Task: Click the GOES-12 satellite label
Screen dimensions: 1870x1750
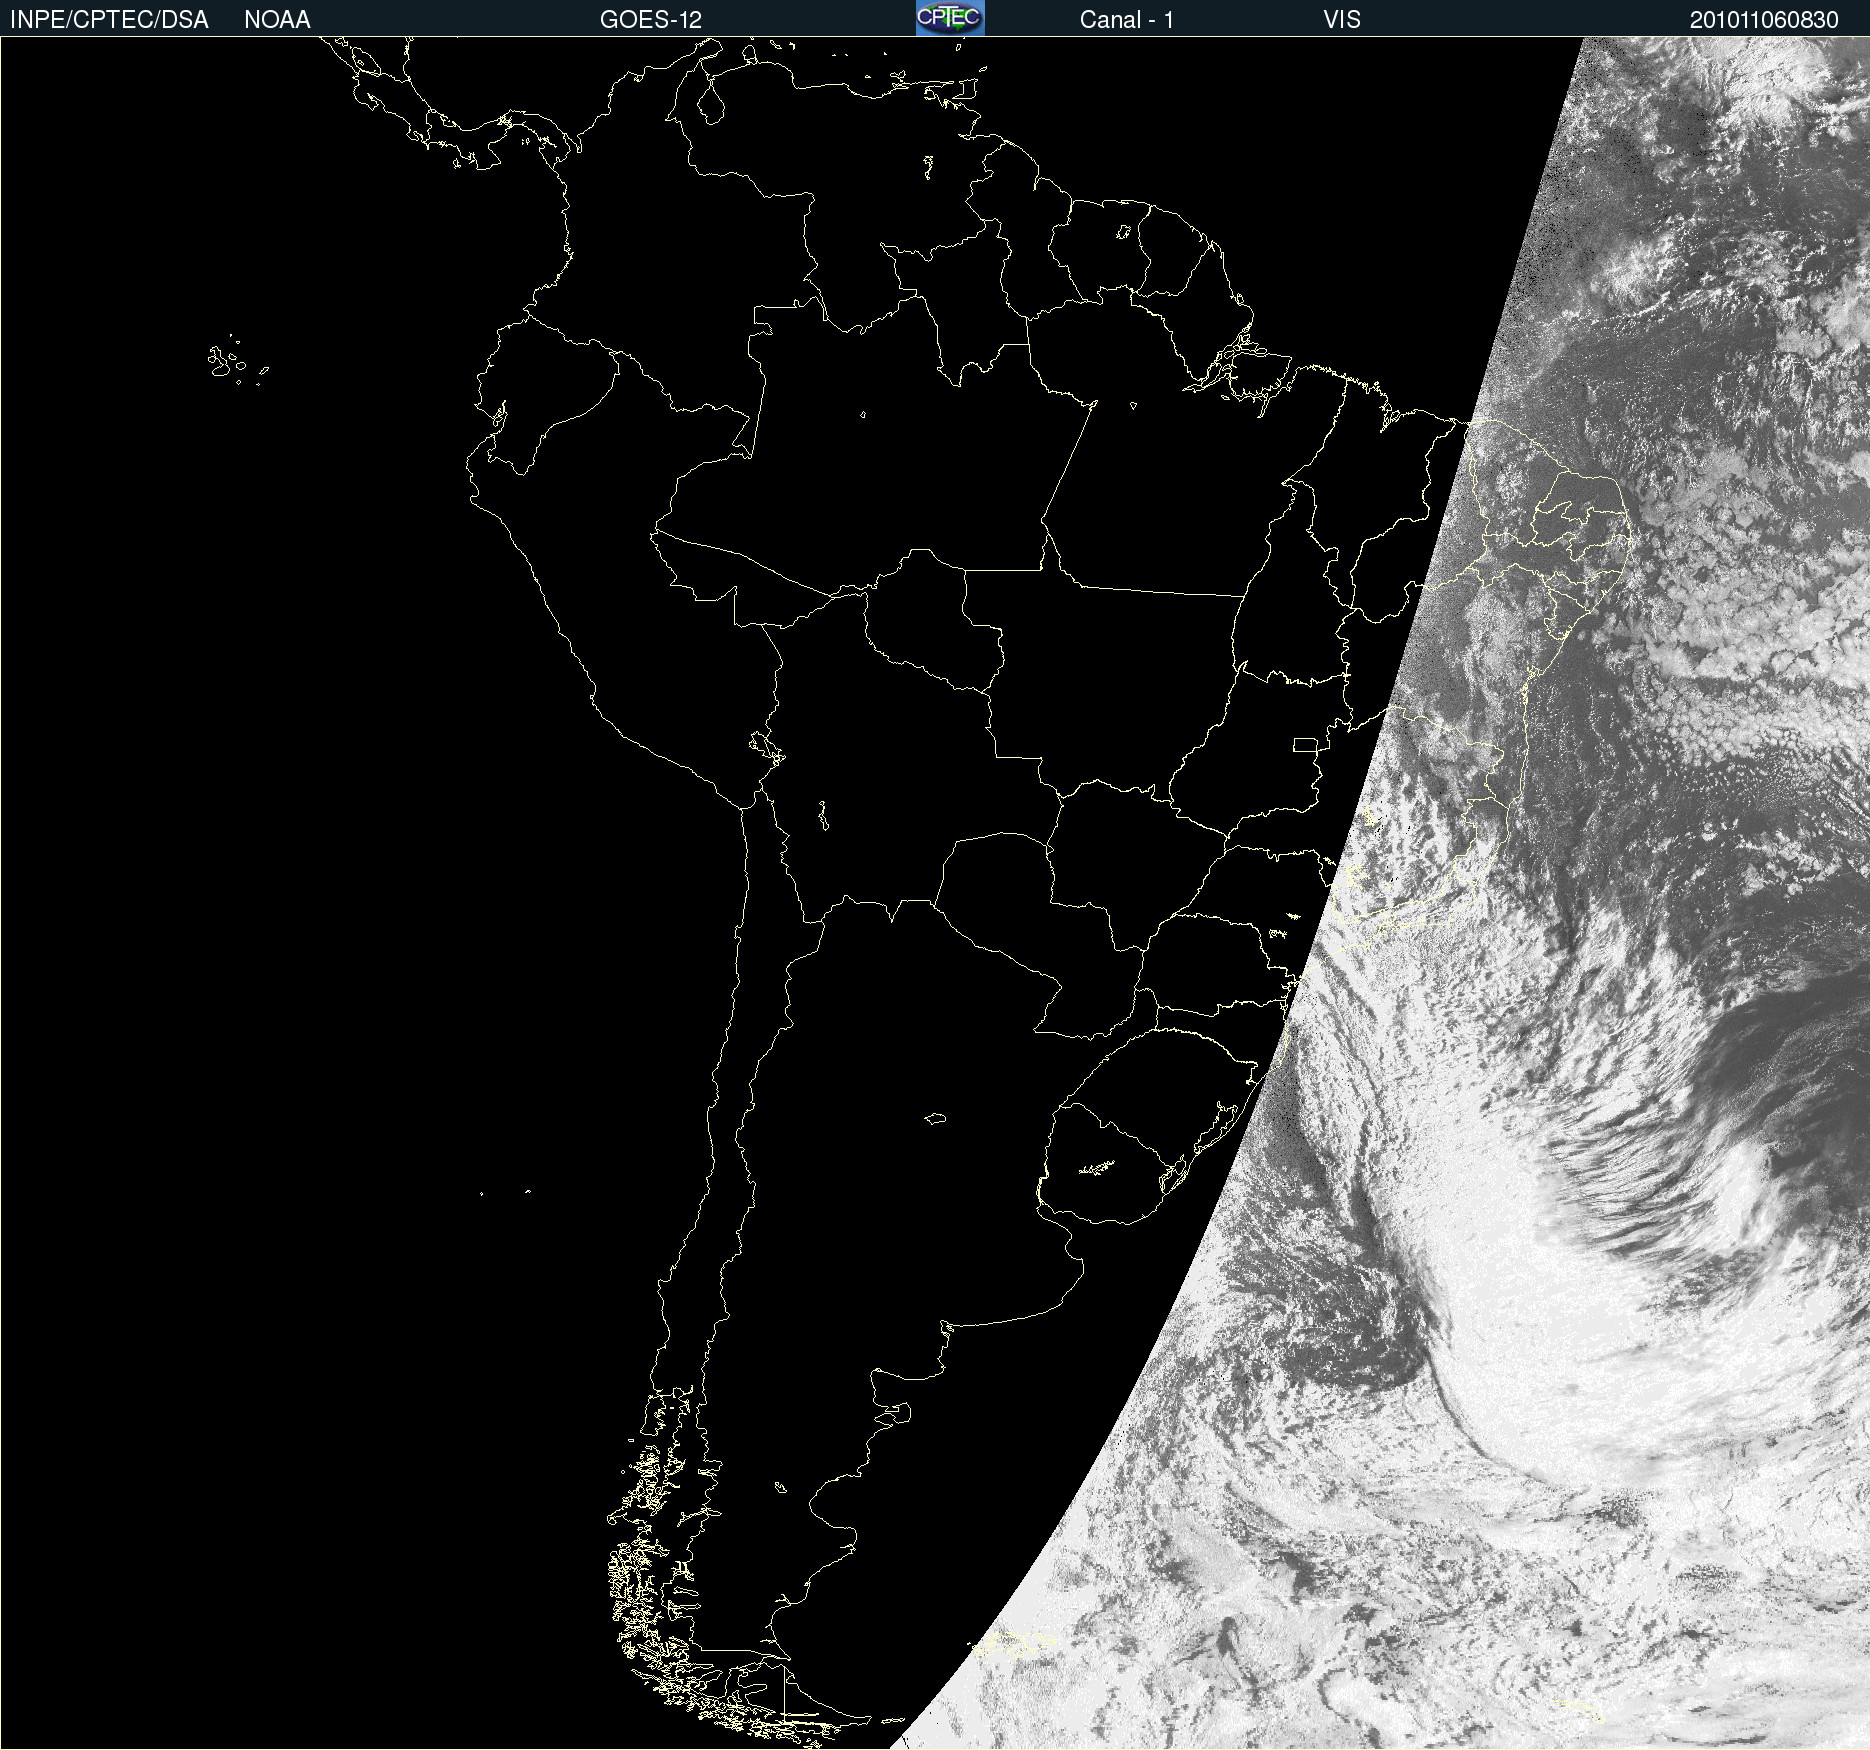Action: pos(651,20)
